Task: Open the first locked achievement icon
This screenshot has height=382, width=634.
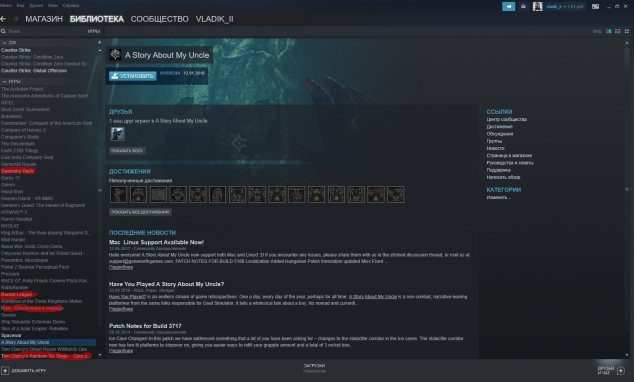Action: point(118,194)
